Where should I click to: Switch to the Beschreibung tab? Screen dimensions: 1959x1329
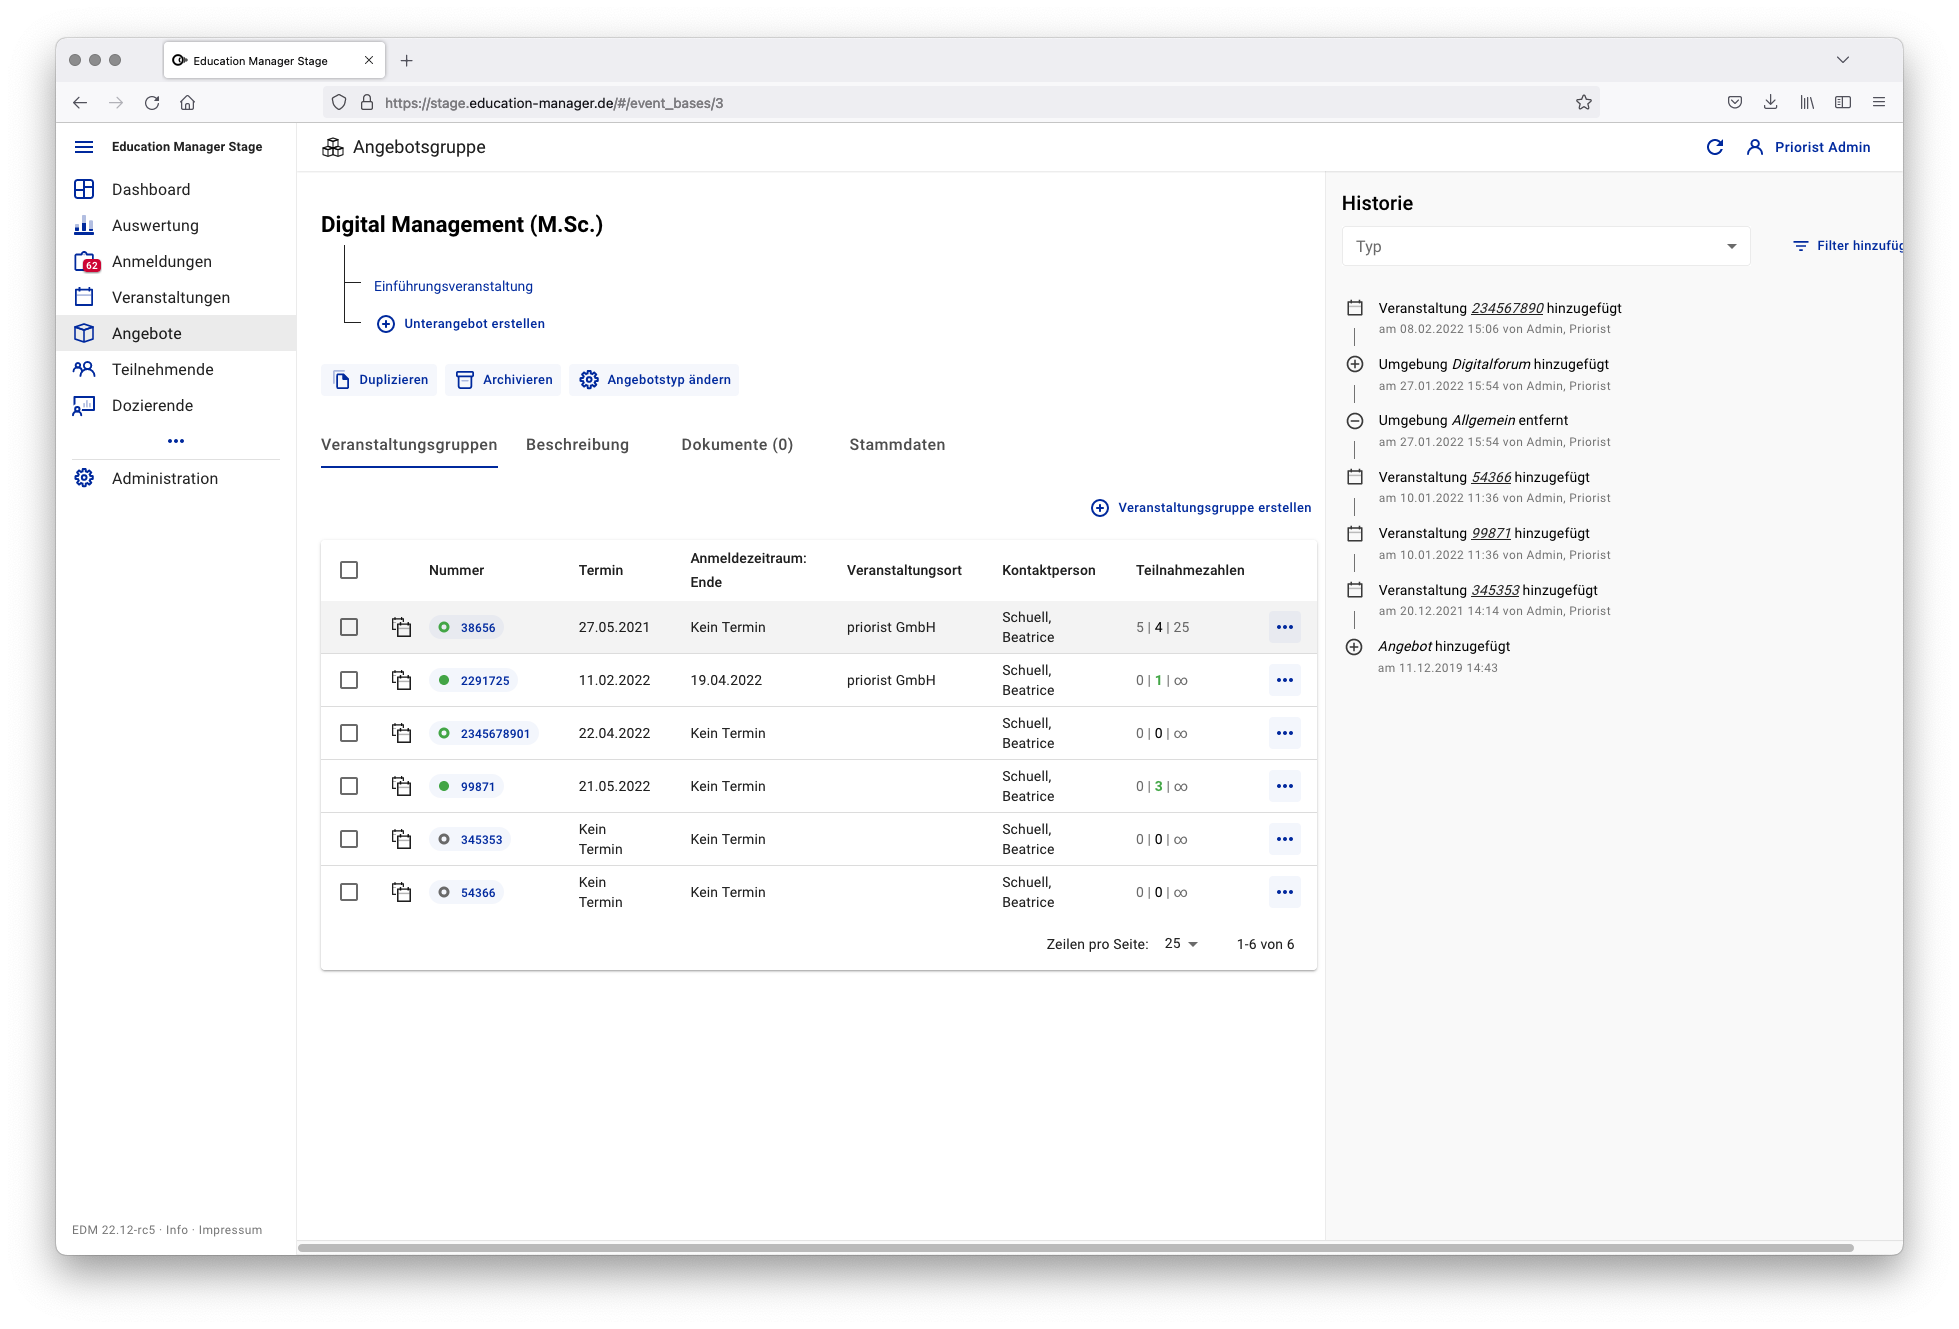(577, 444)
